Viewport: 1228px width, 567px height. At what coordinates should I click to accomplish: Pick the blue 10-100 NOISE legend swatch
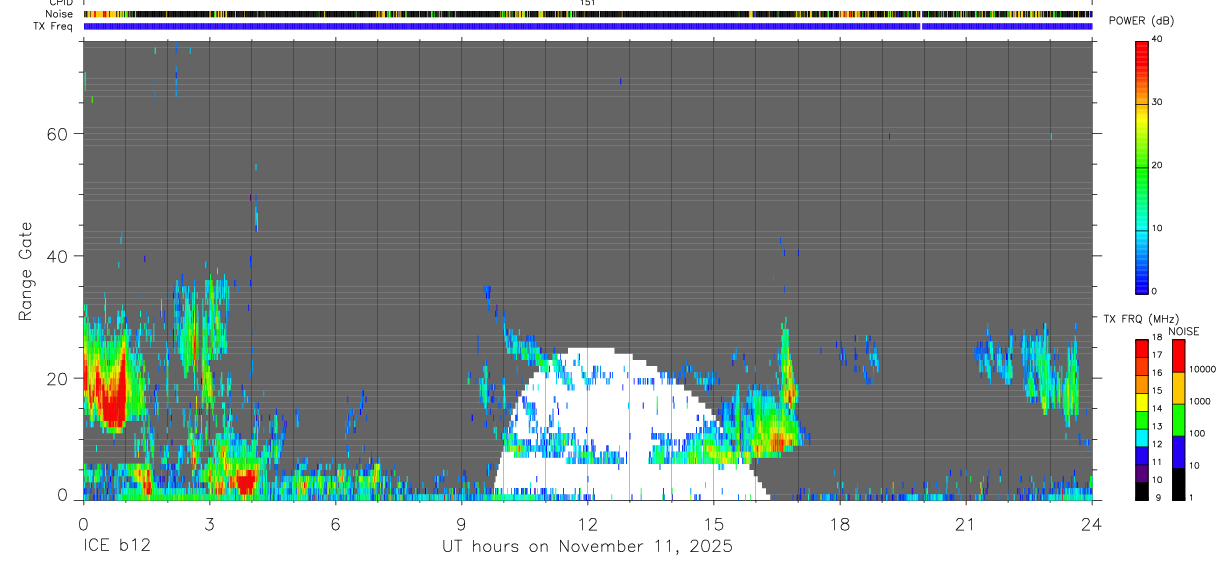(1180, 451)
